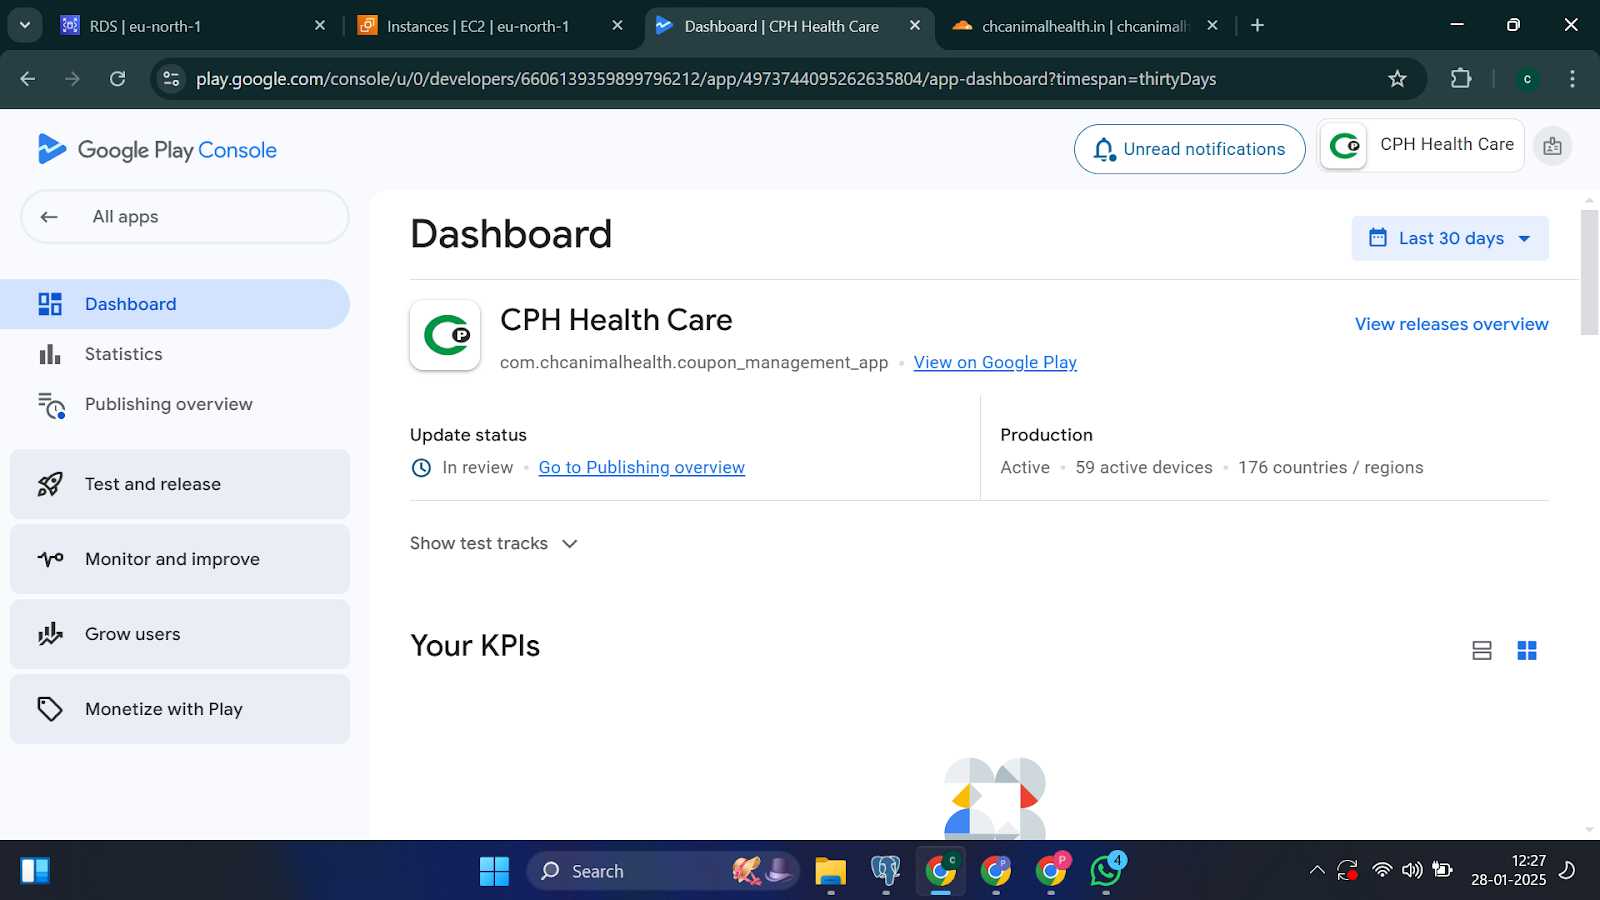Open WhatsApp from the taskbar
This screenshot has height=900, width=1600.
[1106, 871]
